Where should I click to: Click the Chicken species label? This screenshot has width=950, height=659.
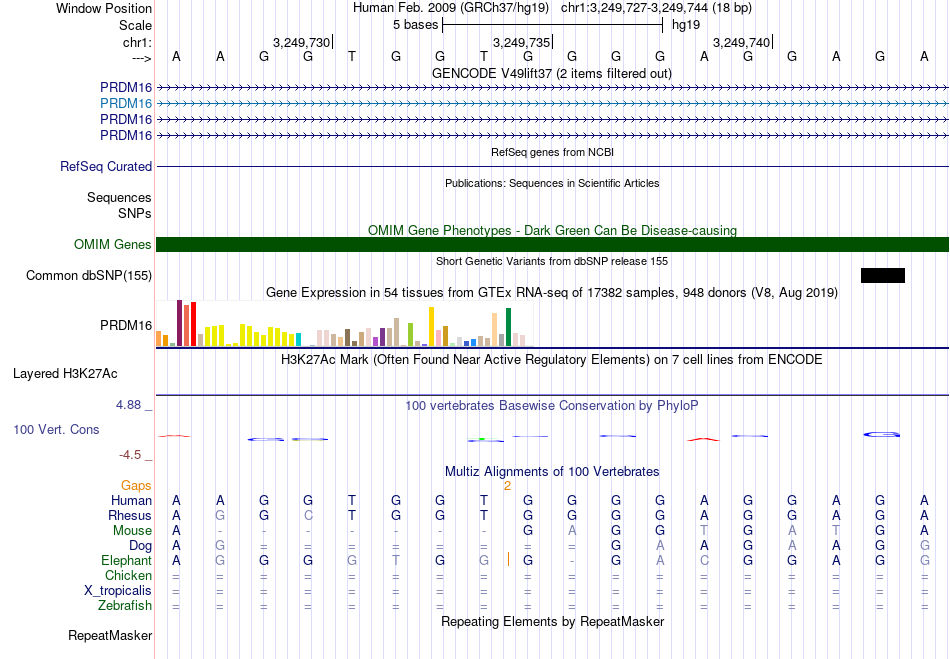pyautogui.click(x=128, y=575)
